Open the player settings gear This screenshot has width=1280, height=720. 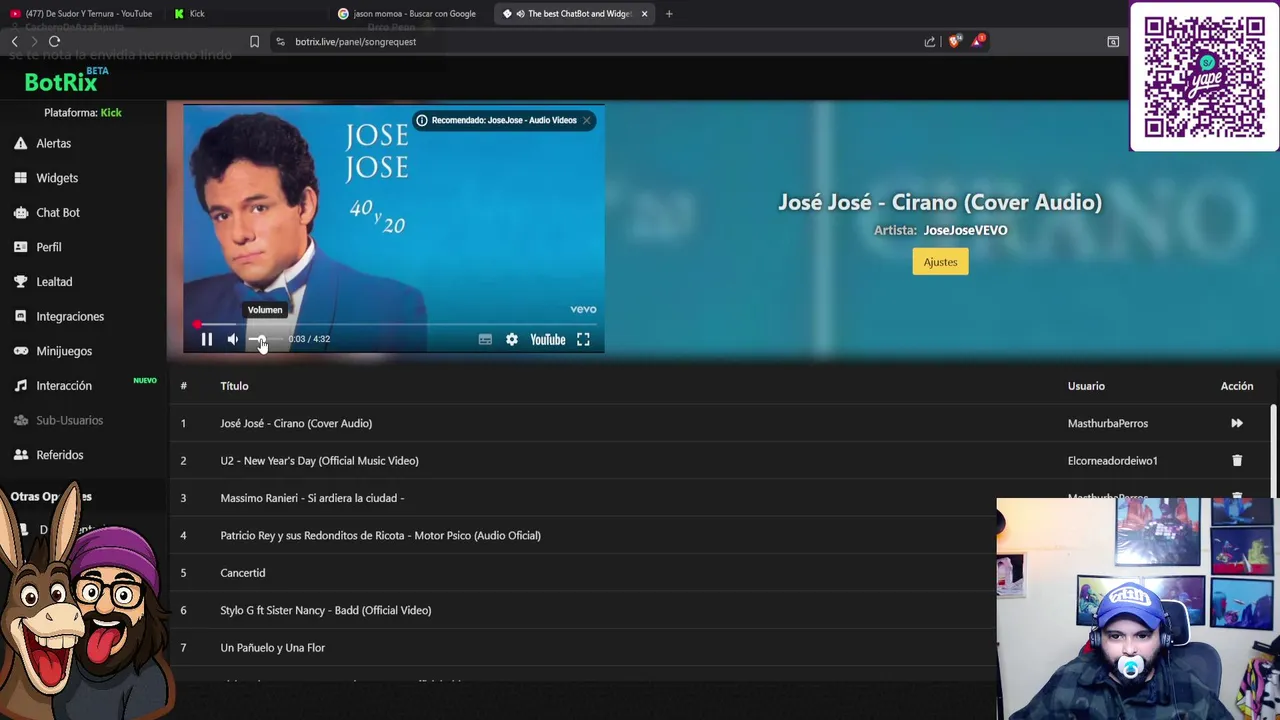click(x=512, y=340)
